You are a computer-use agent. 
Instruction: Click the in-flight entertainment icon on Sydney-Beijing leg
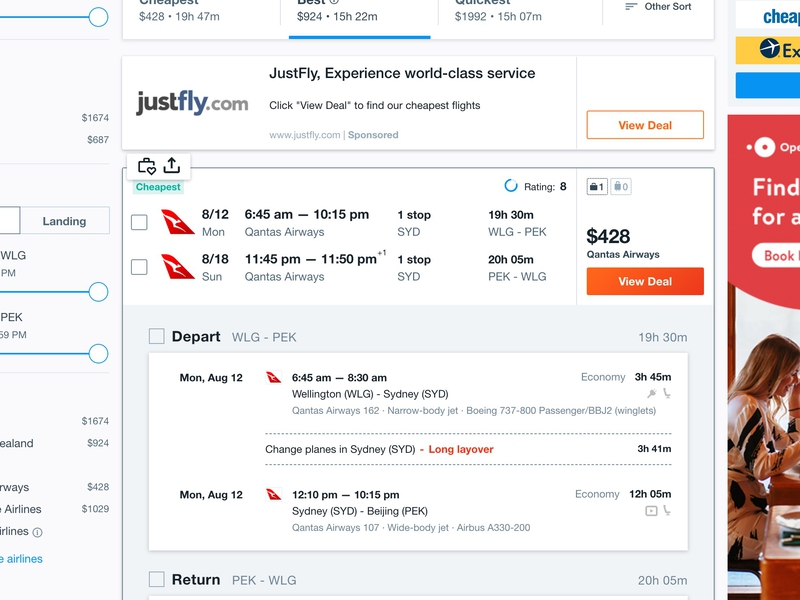point(651,511)
